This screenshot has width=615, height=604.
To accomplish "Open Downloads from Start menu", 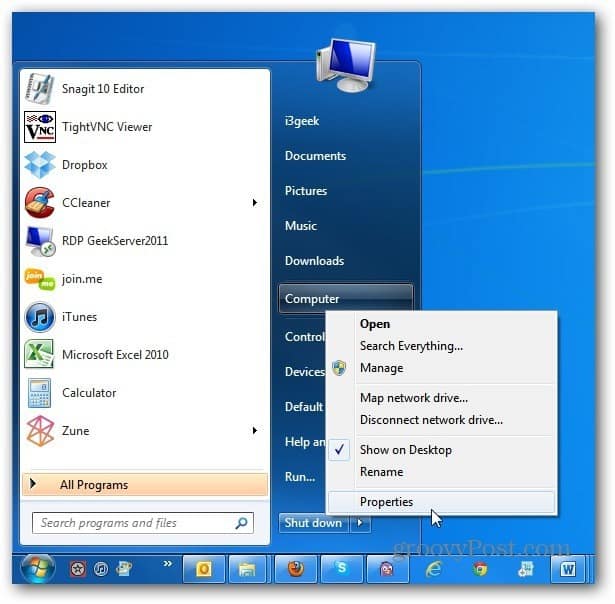I will coord(314,261).
